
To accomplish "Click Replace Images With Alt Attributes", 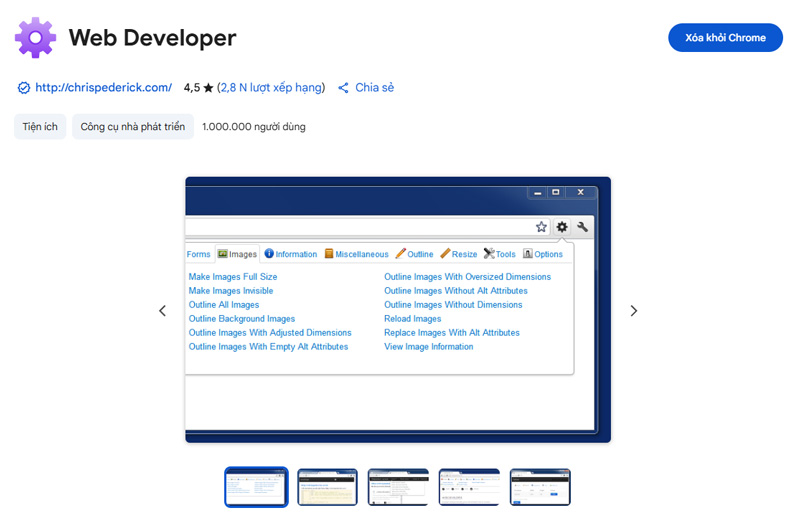I will click(452, 333).
